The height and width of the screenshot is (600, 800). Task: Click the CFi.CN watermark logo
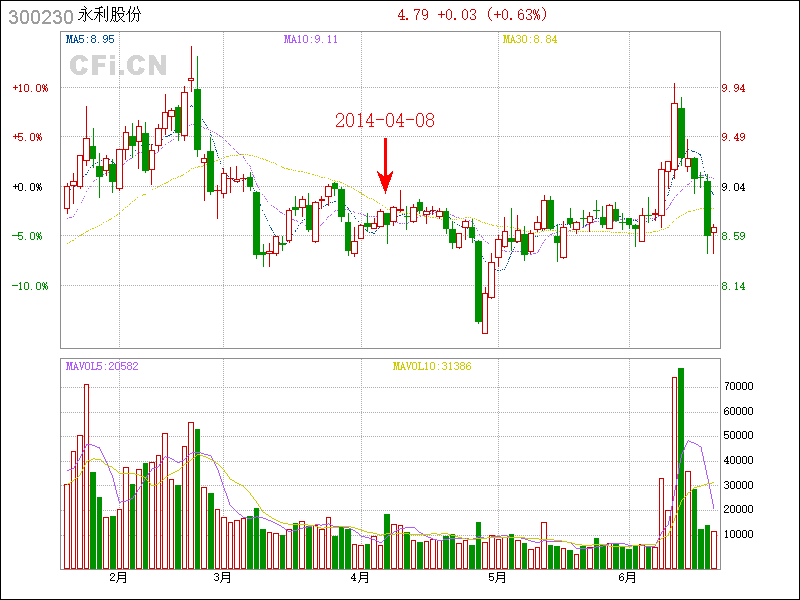(x=118, y=66)
